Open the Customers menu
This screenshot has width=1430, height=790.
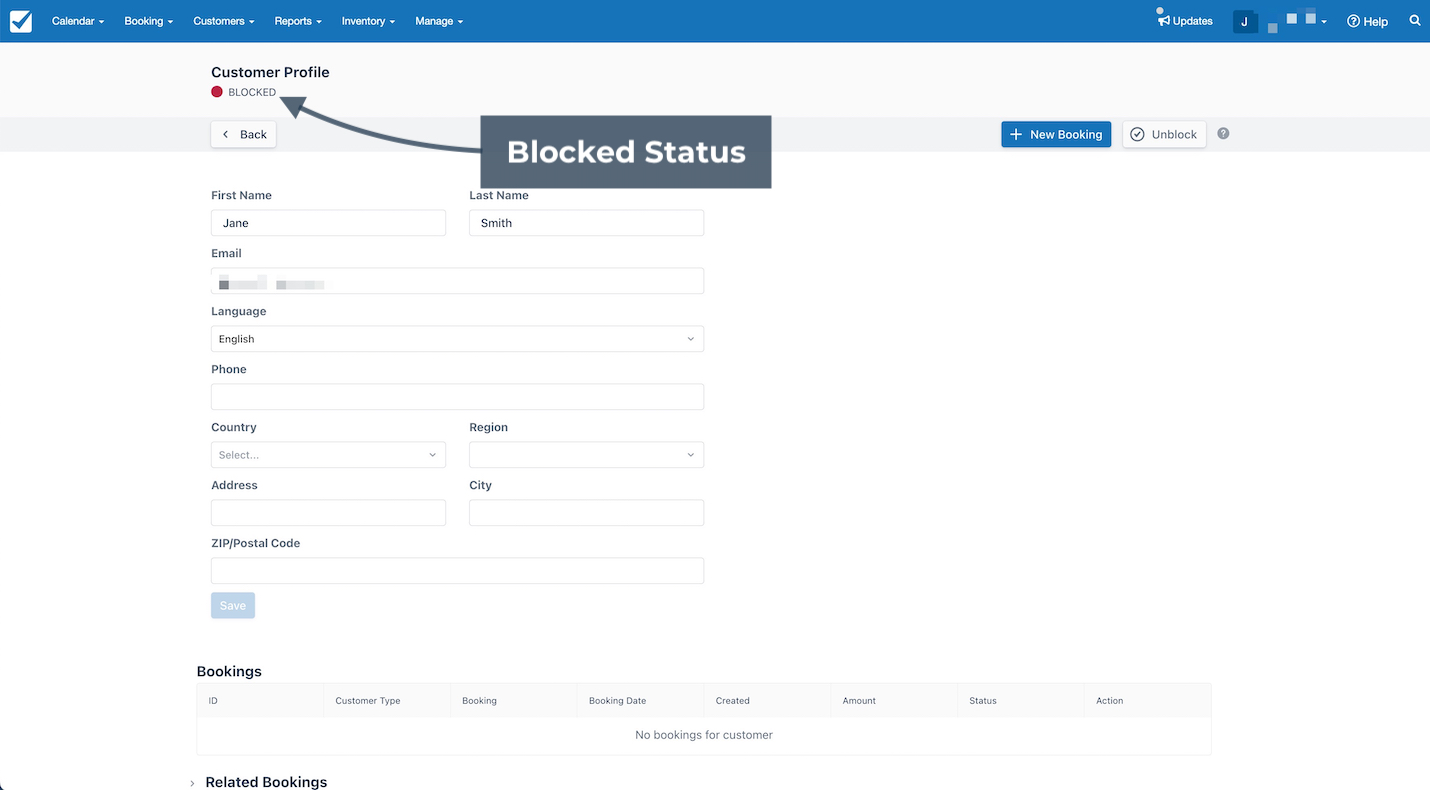click(224, 21)
